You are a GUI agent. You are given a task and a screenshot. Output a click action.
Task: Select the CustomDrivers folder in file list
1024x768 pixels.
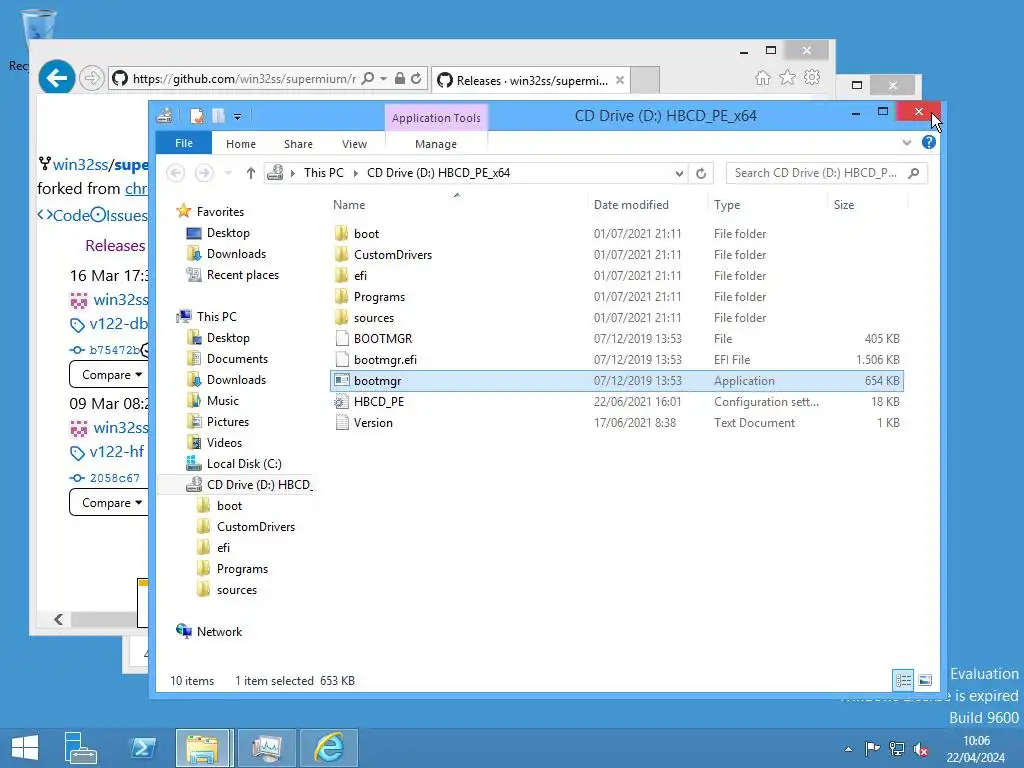click(x=617, y=255)
